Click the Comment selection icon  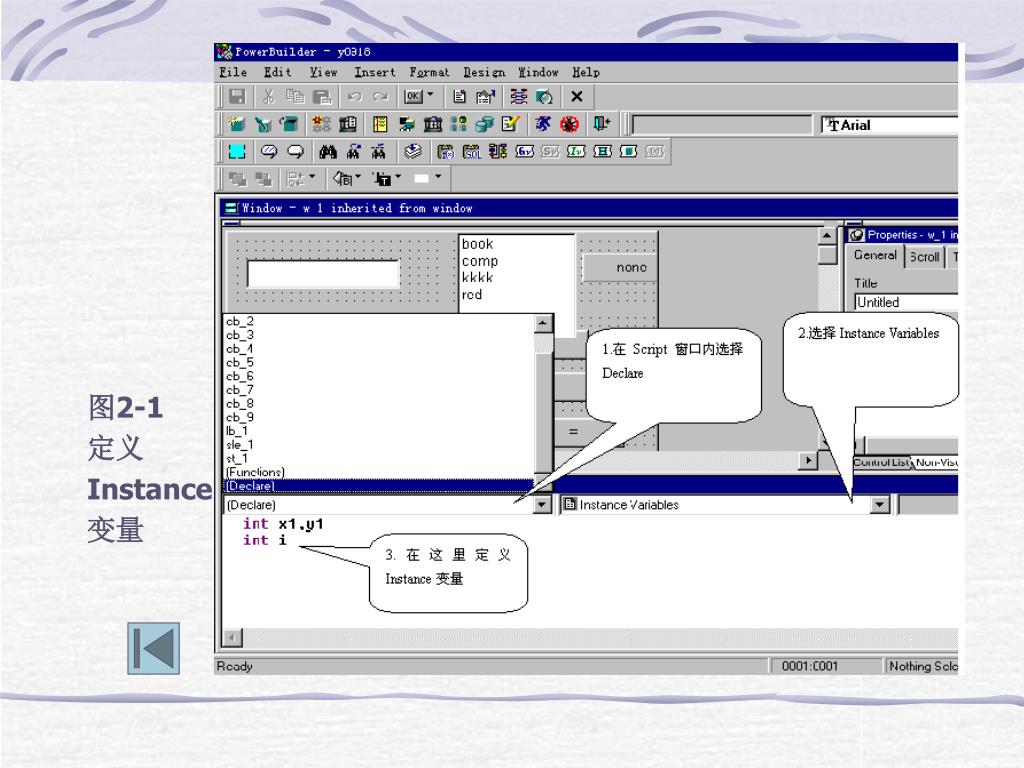269,152
